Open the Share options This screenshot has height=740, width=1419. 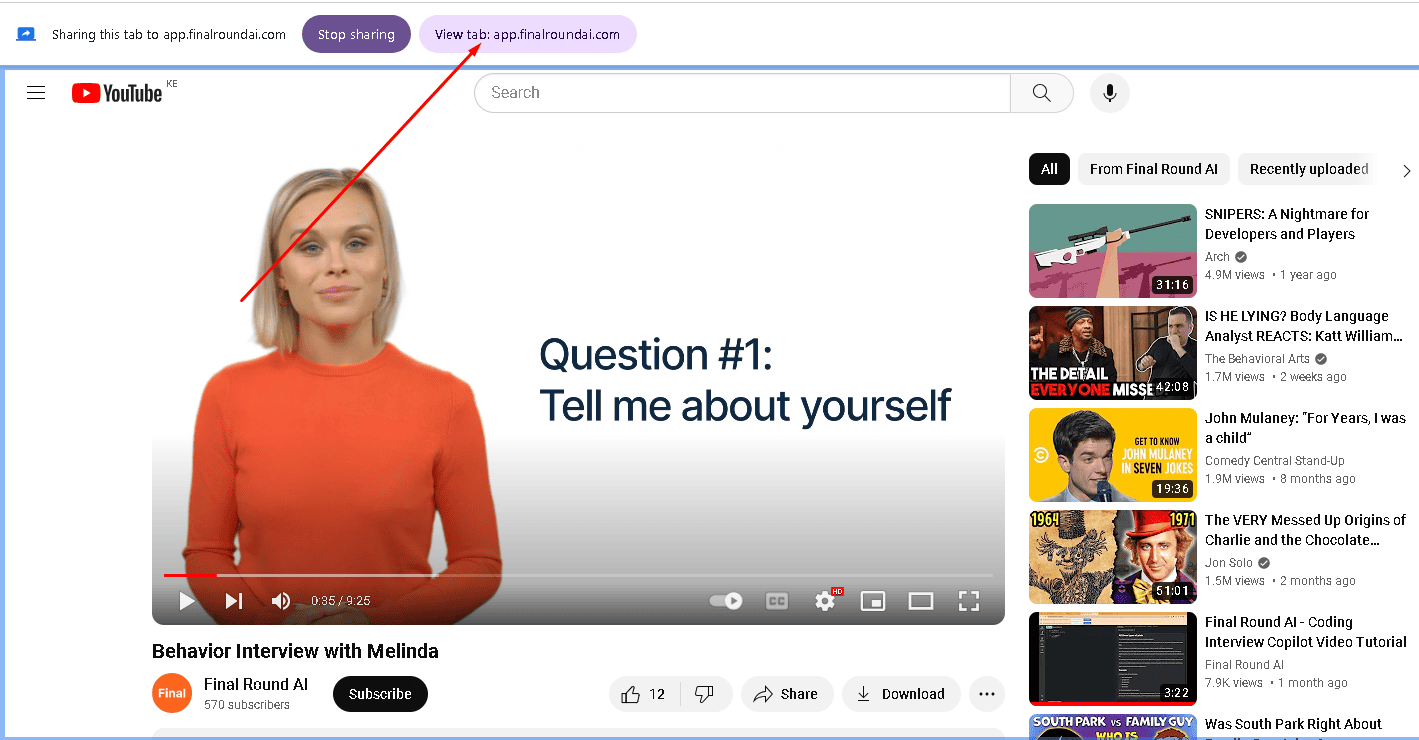coord(787,693)
